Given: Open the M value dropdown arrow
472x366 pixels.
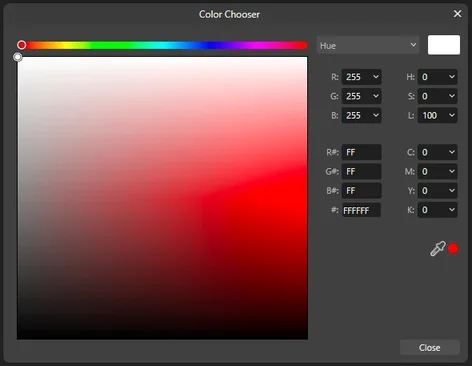Looking at the screenshot, I should point(452,171).
